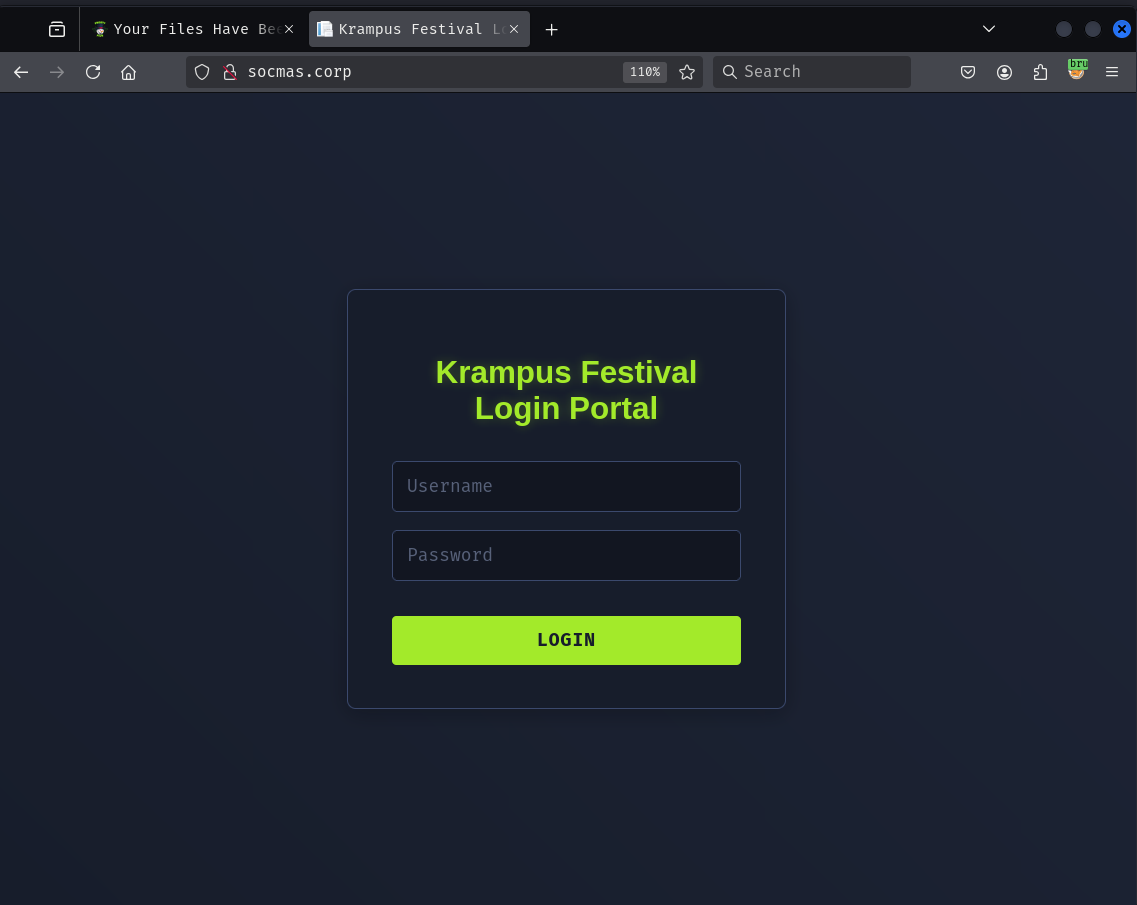Open the tracking protection shield icon
Viewport: 1137px width, 905px height.
click(202, 72)
